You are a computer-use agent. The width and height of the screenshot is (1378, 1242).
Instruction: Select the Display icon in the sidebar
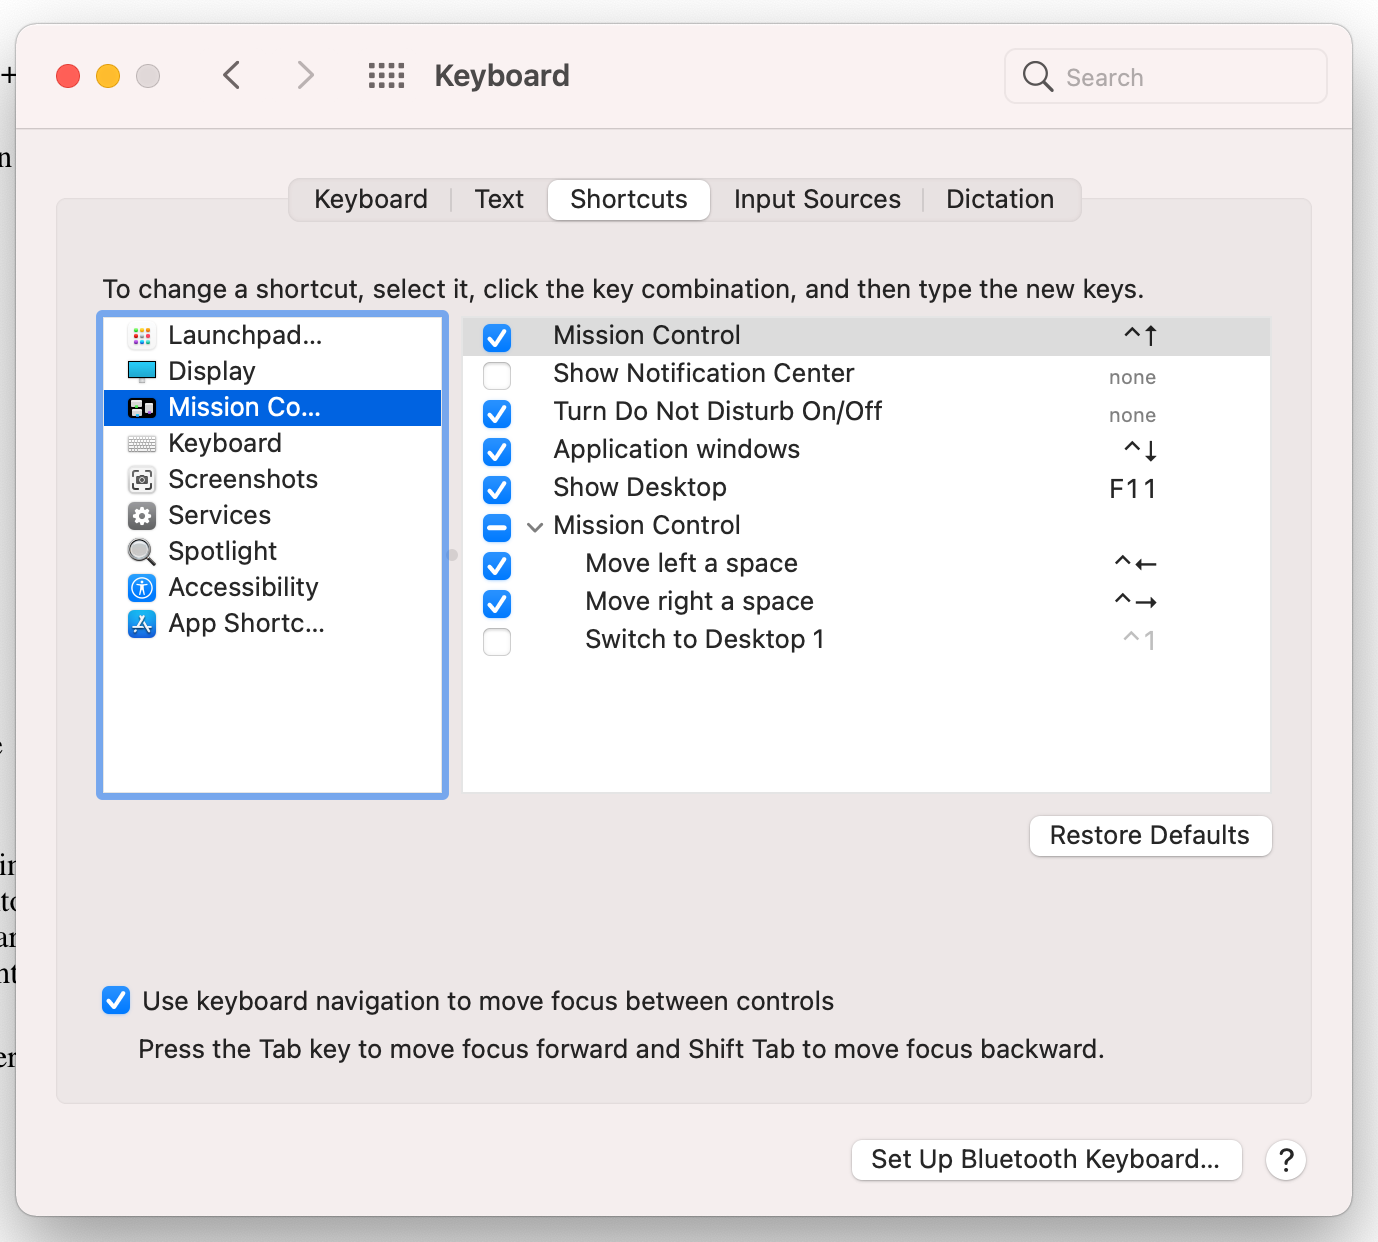click(142, 372)
